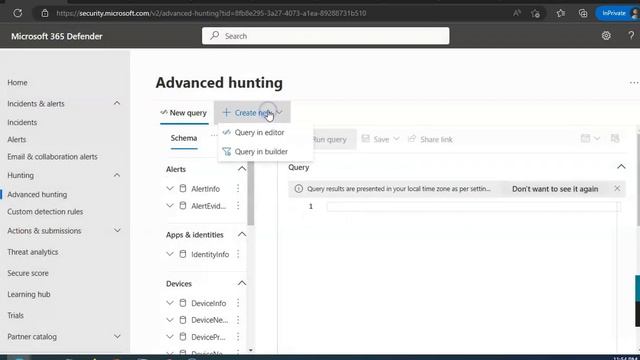Screen dimensions: 640x360
Task: Click the AlertInfo table icon
Action: tap(183, 189)
